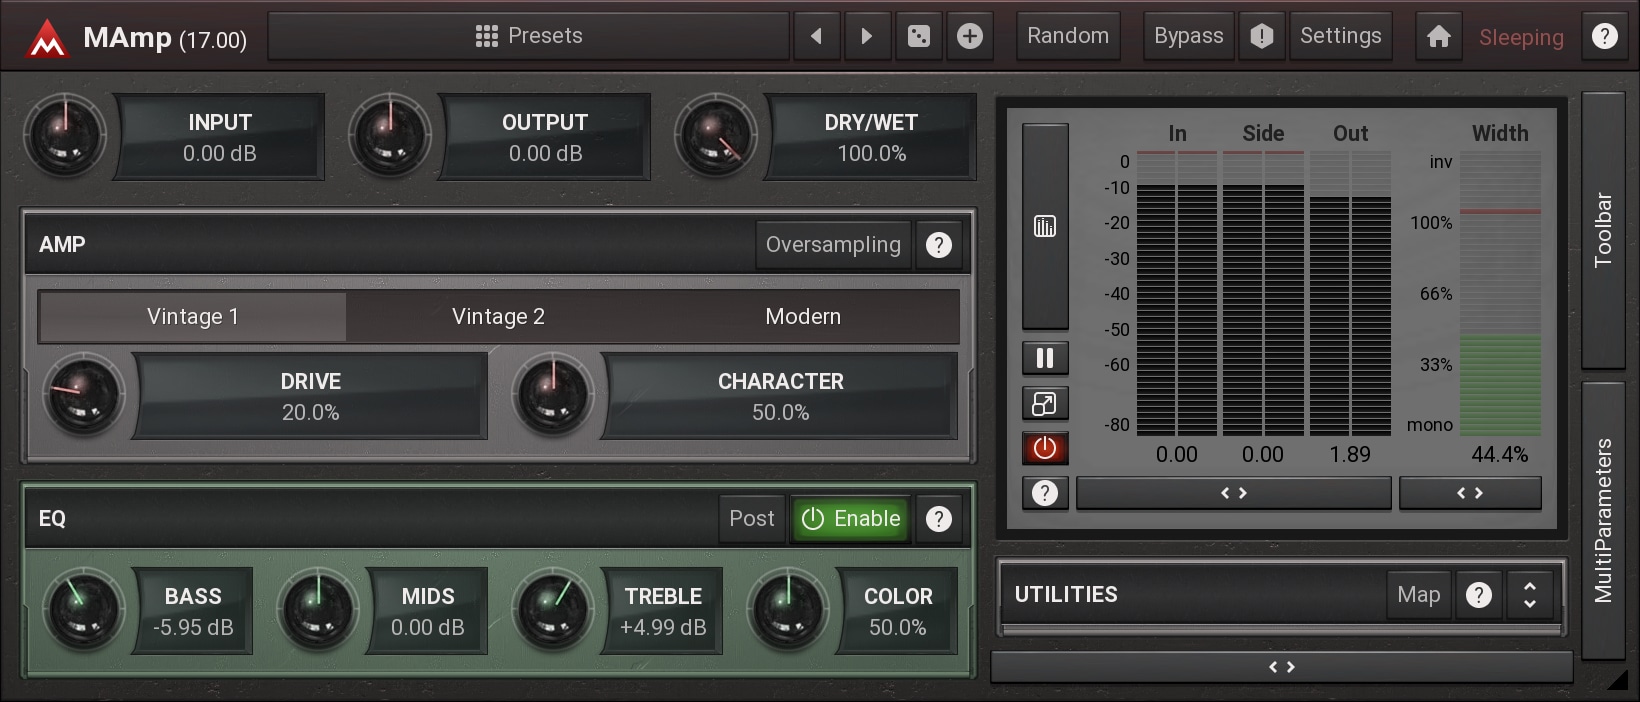Click the next preset arrow
Image resolution: width=1640 pixels, height=702 pixels.
pyautogui.click(x=867, y=36)
